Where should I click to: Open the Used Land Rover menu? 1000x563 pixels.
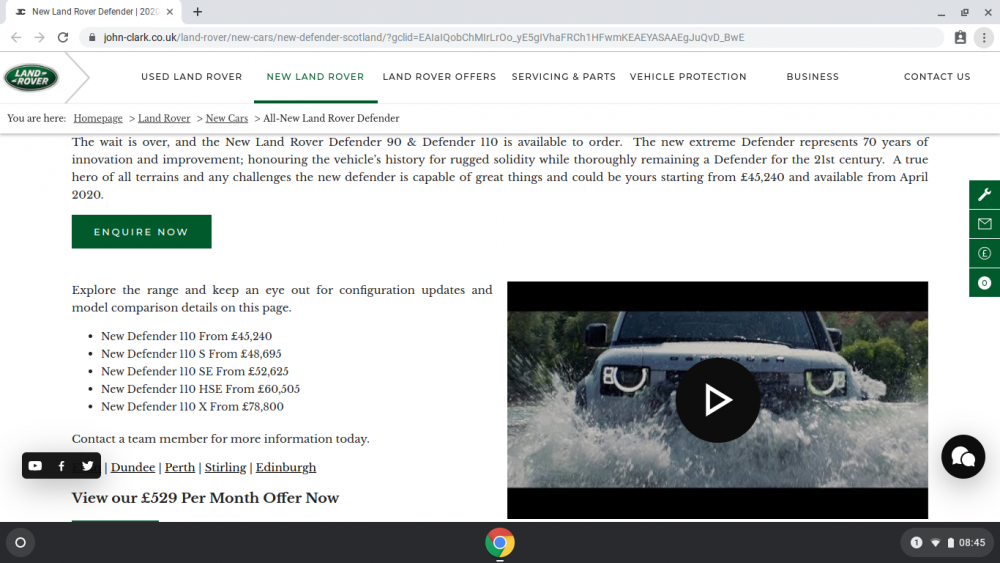[x=192, y=77]
